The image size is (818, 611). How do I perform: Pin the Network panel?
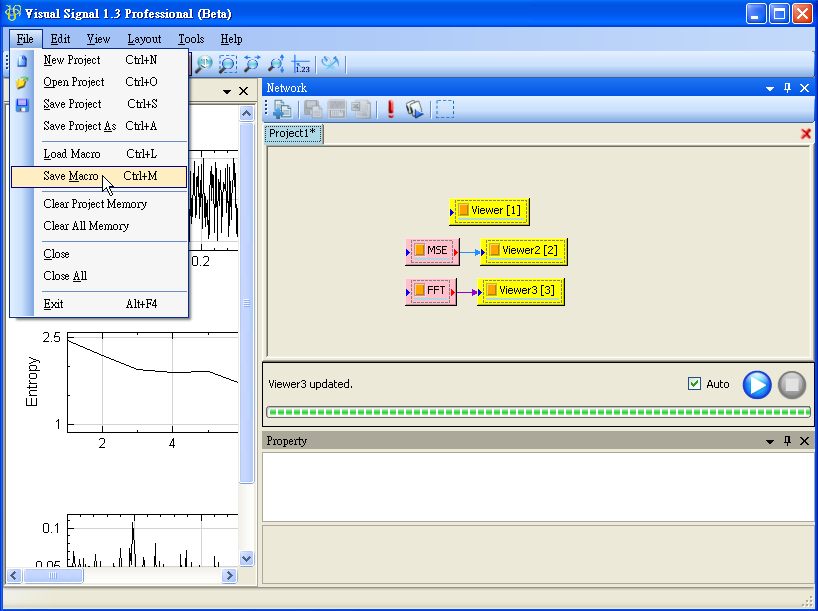tap(787, 88)
